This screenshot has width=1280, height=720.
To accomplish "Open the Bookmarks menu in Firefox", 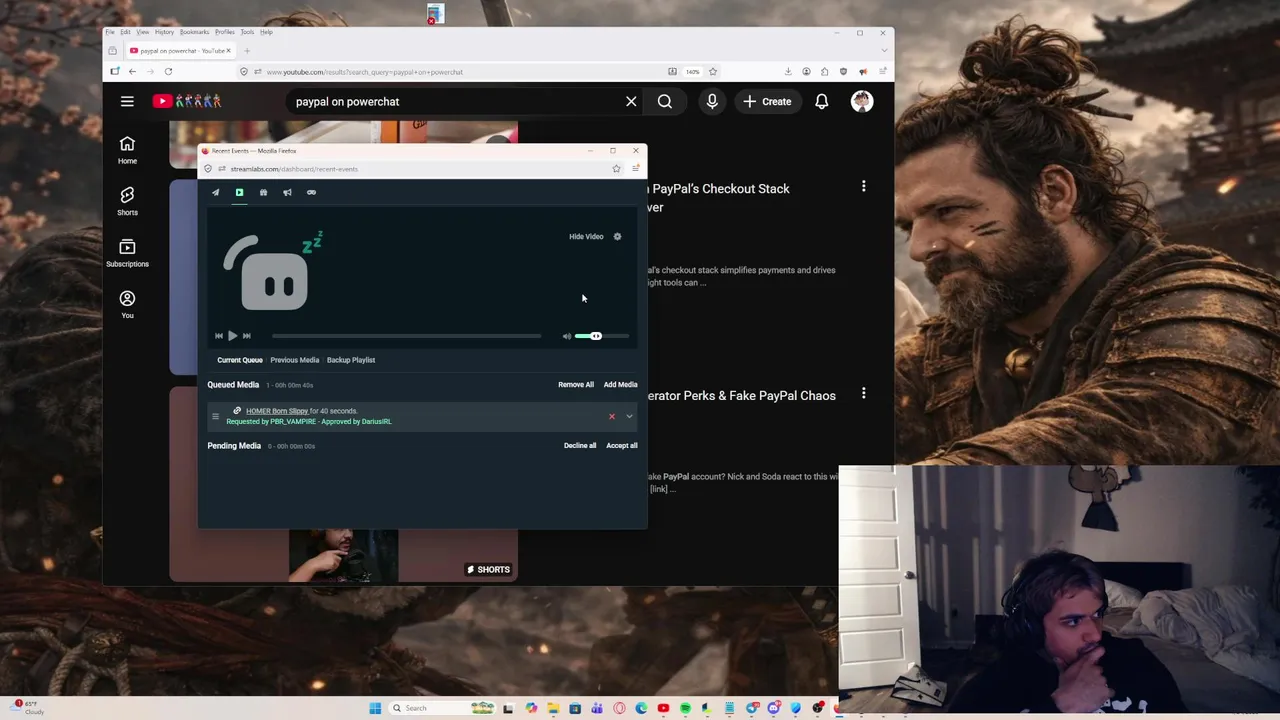I will click(194, 32).
